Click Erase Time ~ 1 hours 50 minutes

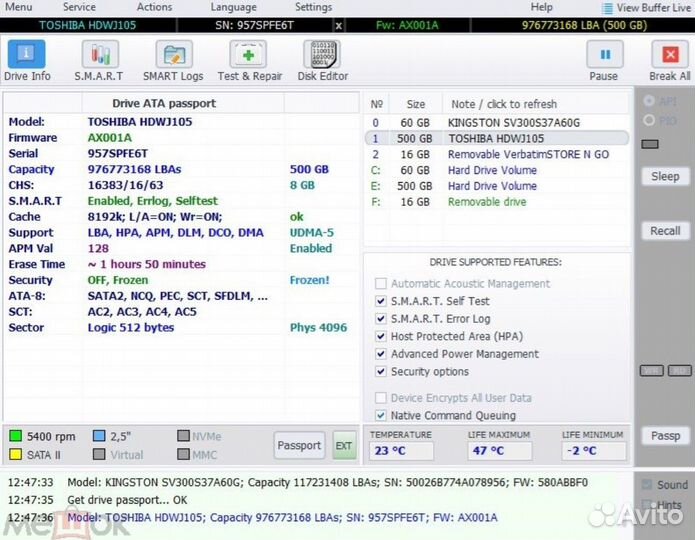pyautogui.click(x=147, y=264)
